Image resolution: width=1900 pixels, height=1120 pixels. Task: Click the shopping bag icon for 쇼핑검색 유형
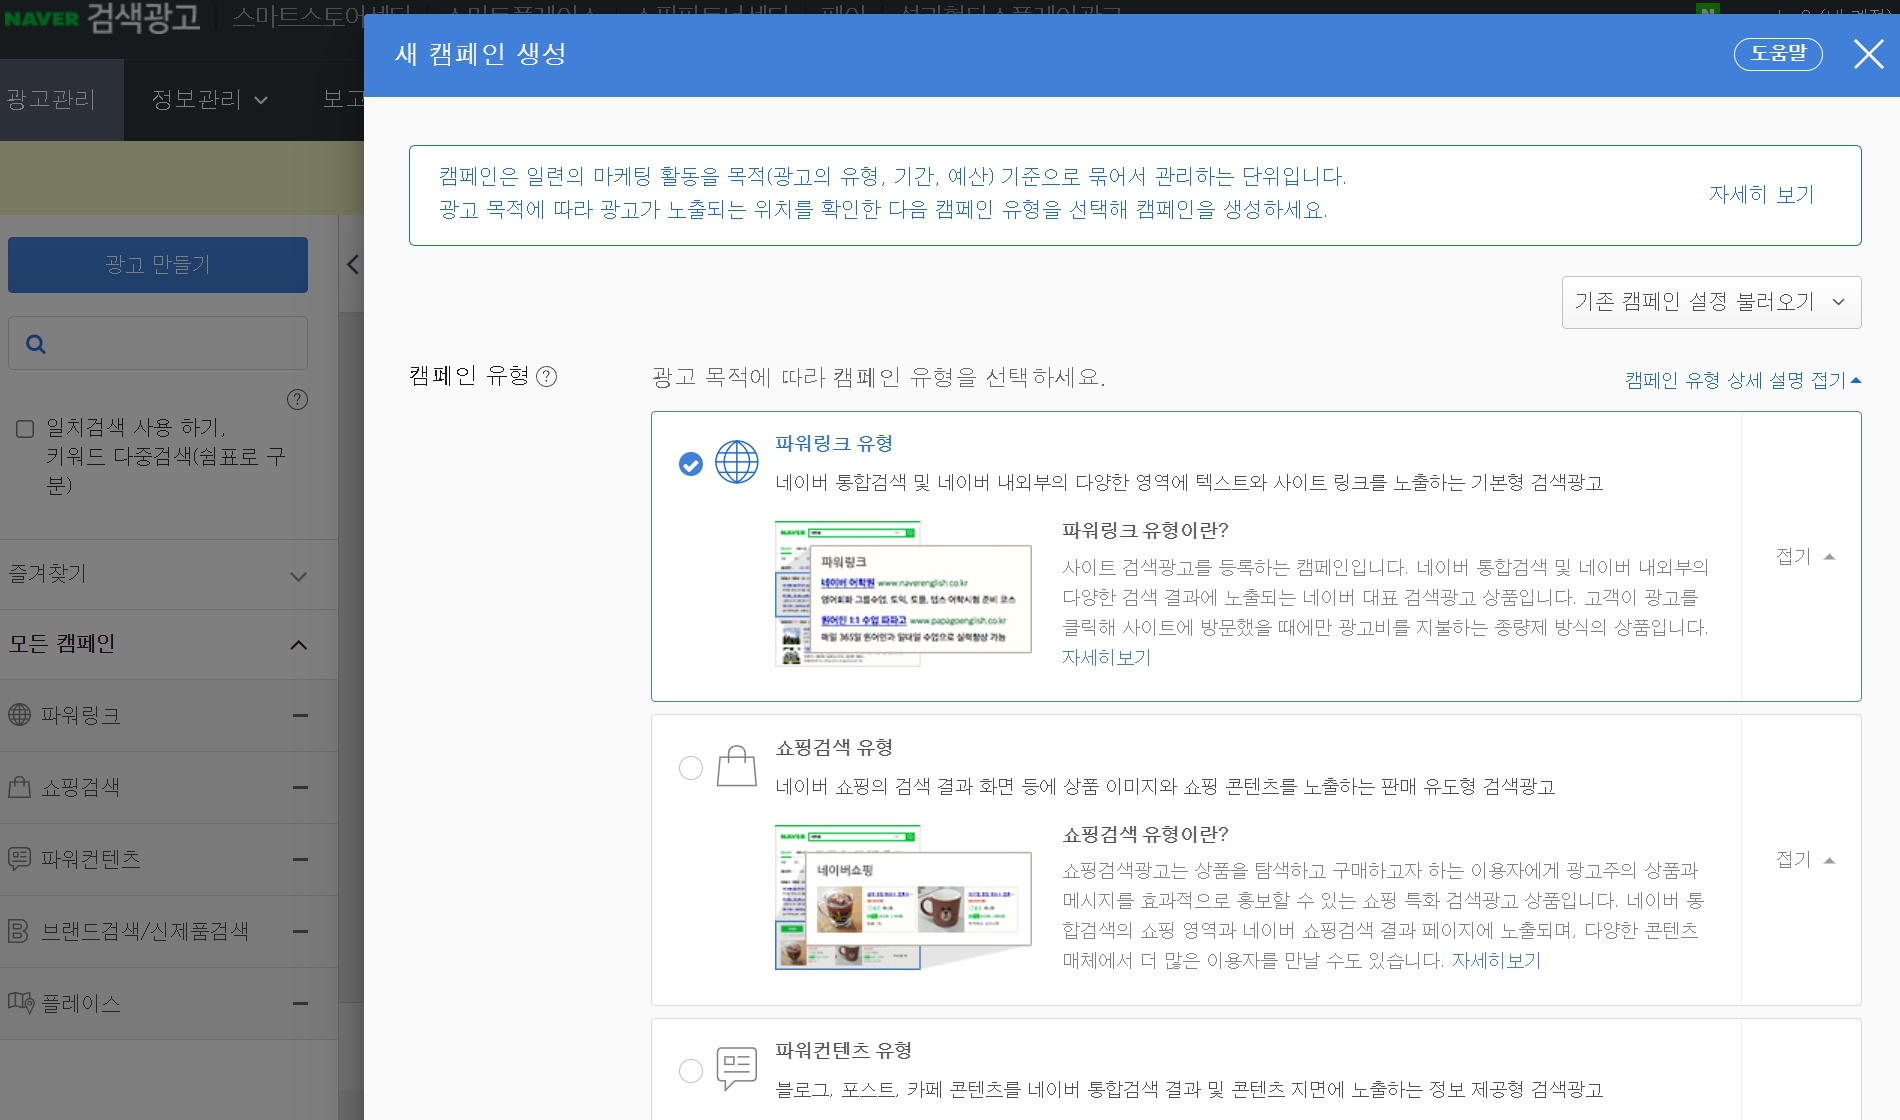point(737,766)
